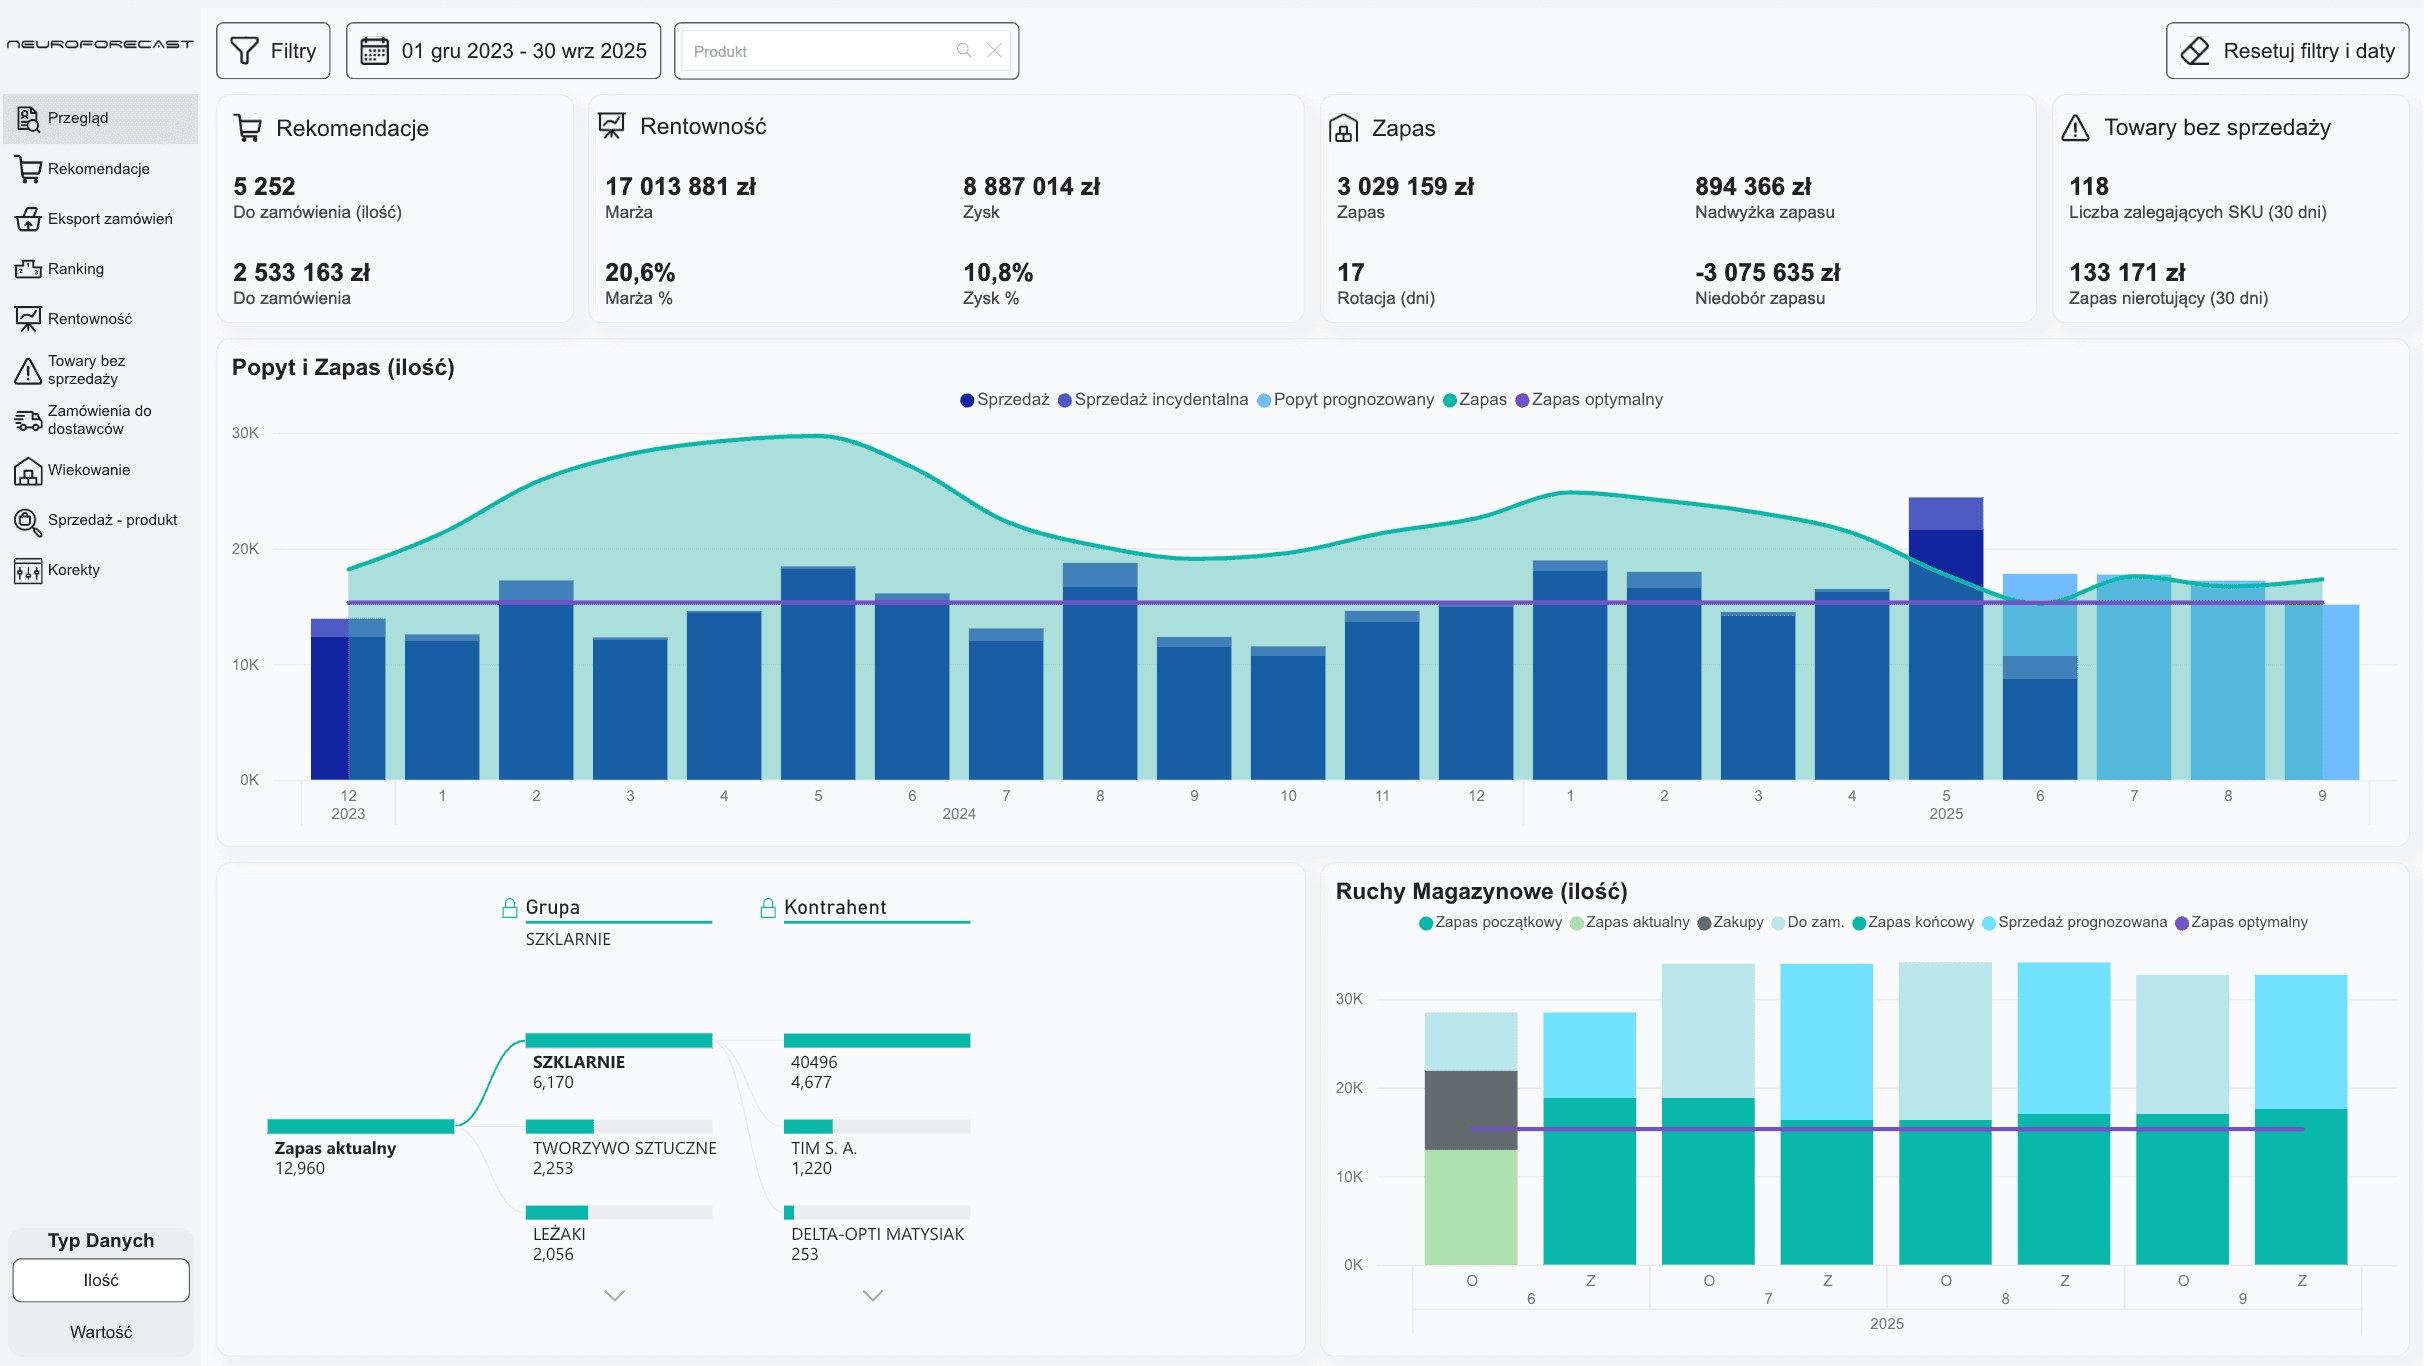Click dark Zakupy bar segment in stock movements
Screen dimensions: 2424x1366
[1471, 1110]
